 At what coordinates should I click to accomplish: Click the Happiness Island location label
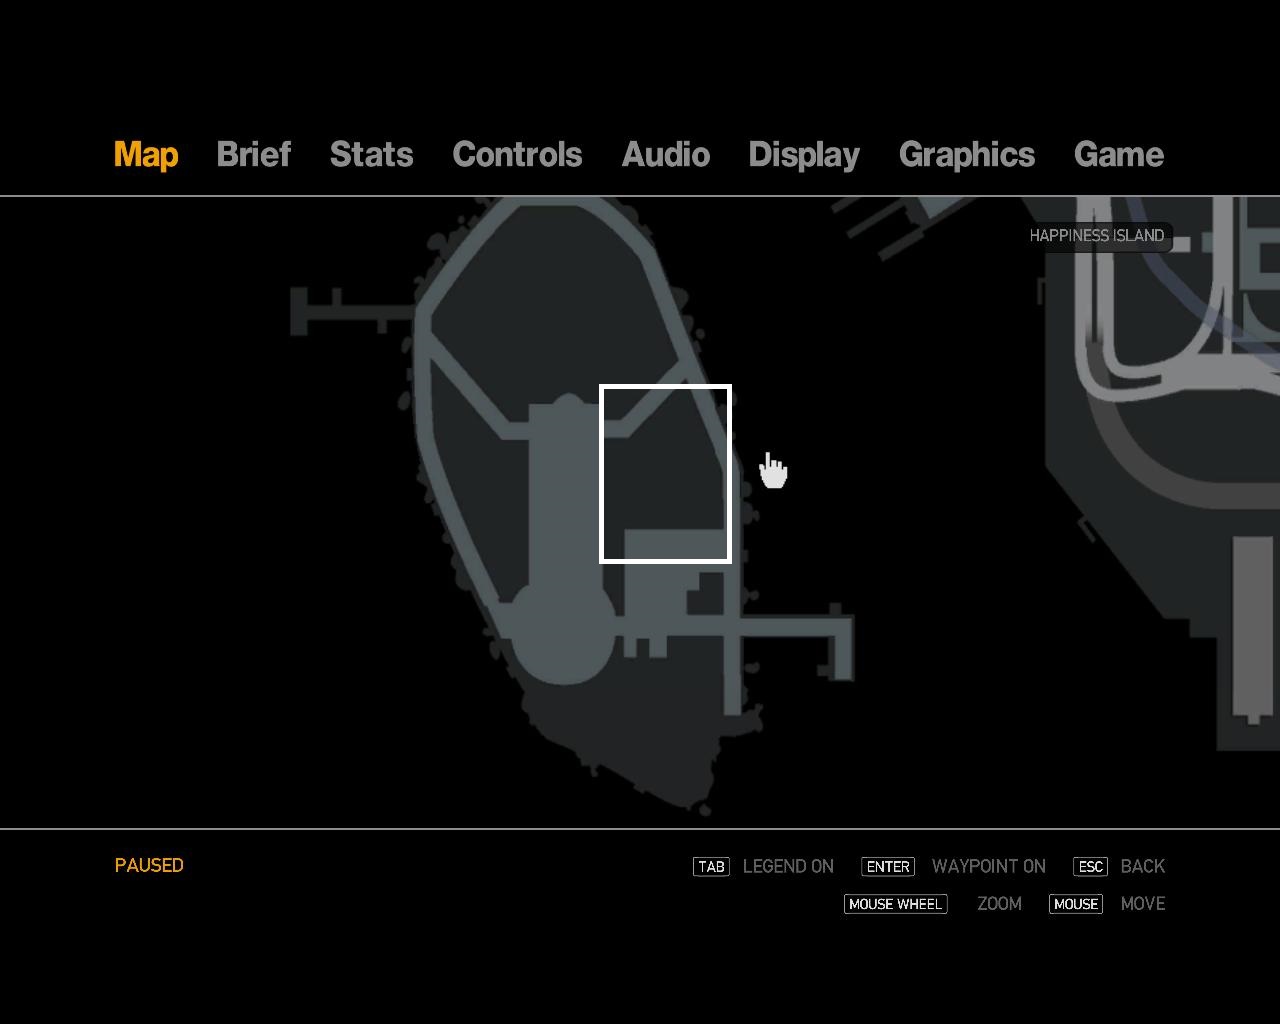tap(1097, 236)
